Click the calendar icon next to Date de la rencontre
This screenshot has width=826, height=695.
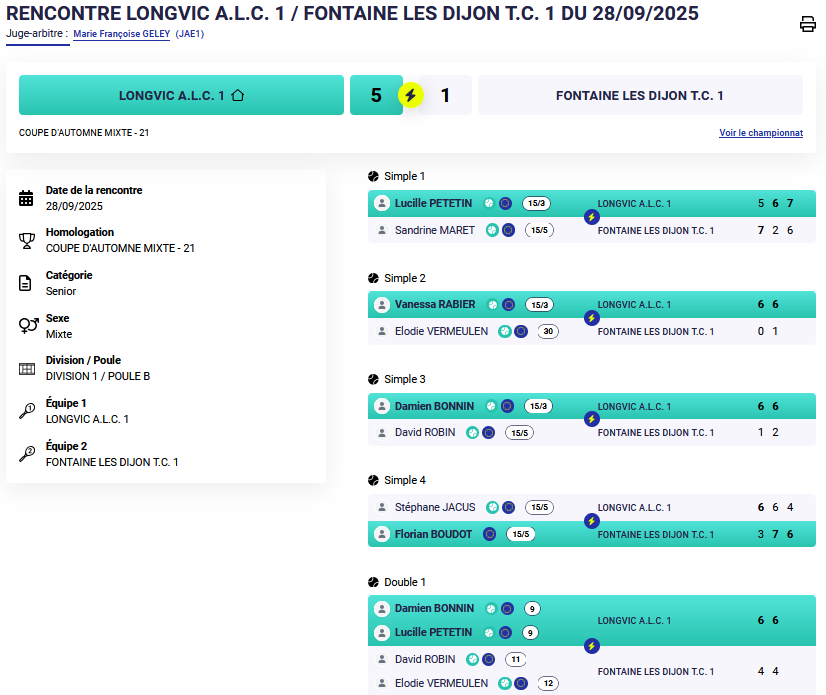[x=27, y=198]
